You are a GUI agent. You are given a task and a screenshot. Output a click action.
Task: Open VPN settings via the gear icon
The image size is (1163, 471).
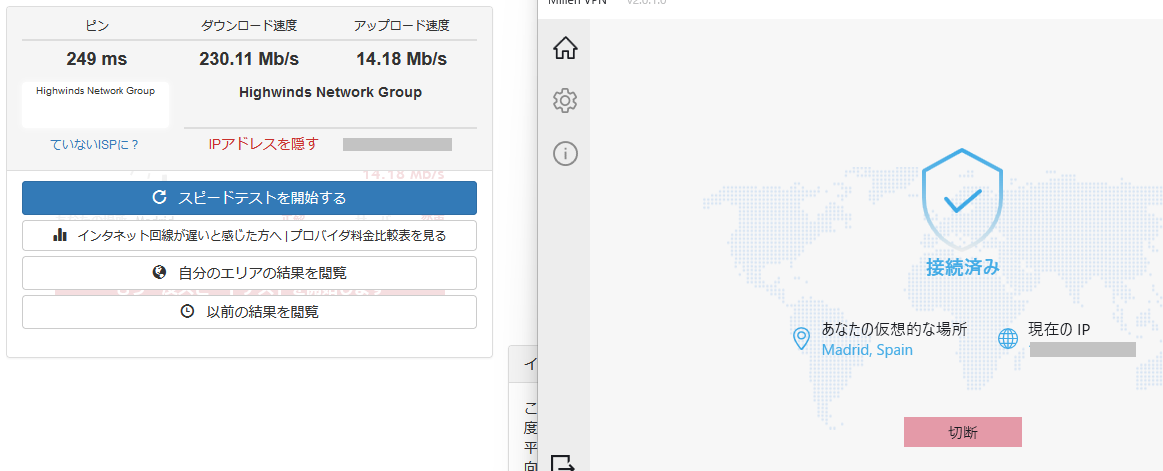point(565,100)
